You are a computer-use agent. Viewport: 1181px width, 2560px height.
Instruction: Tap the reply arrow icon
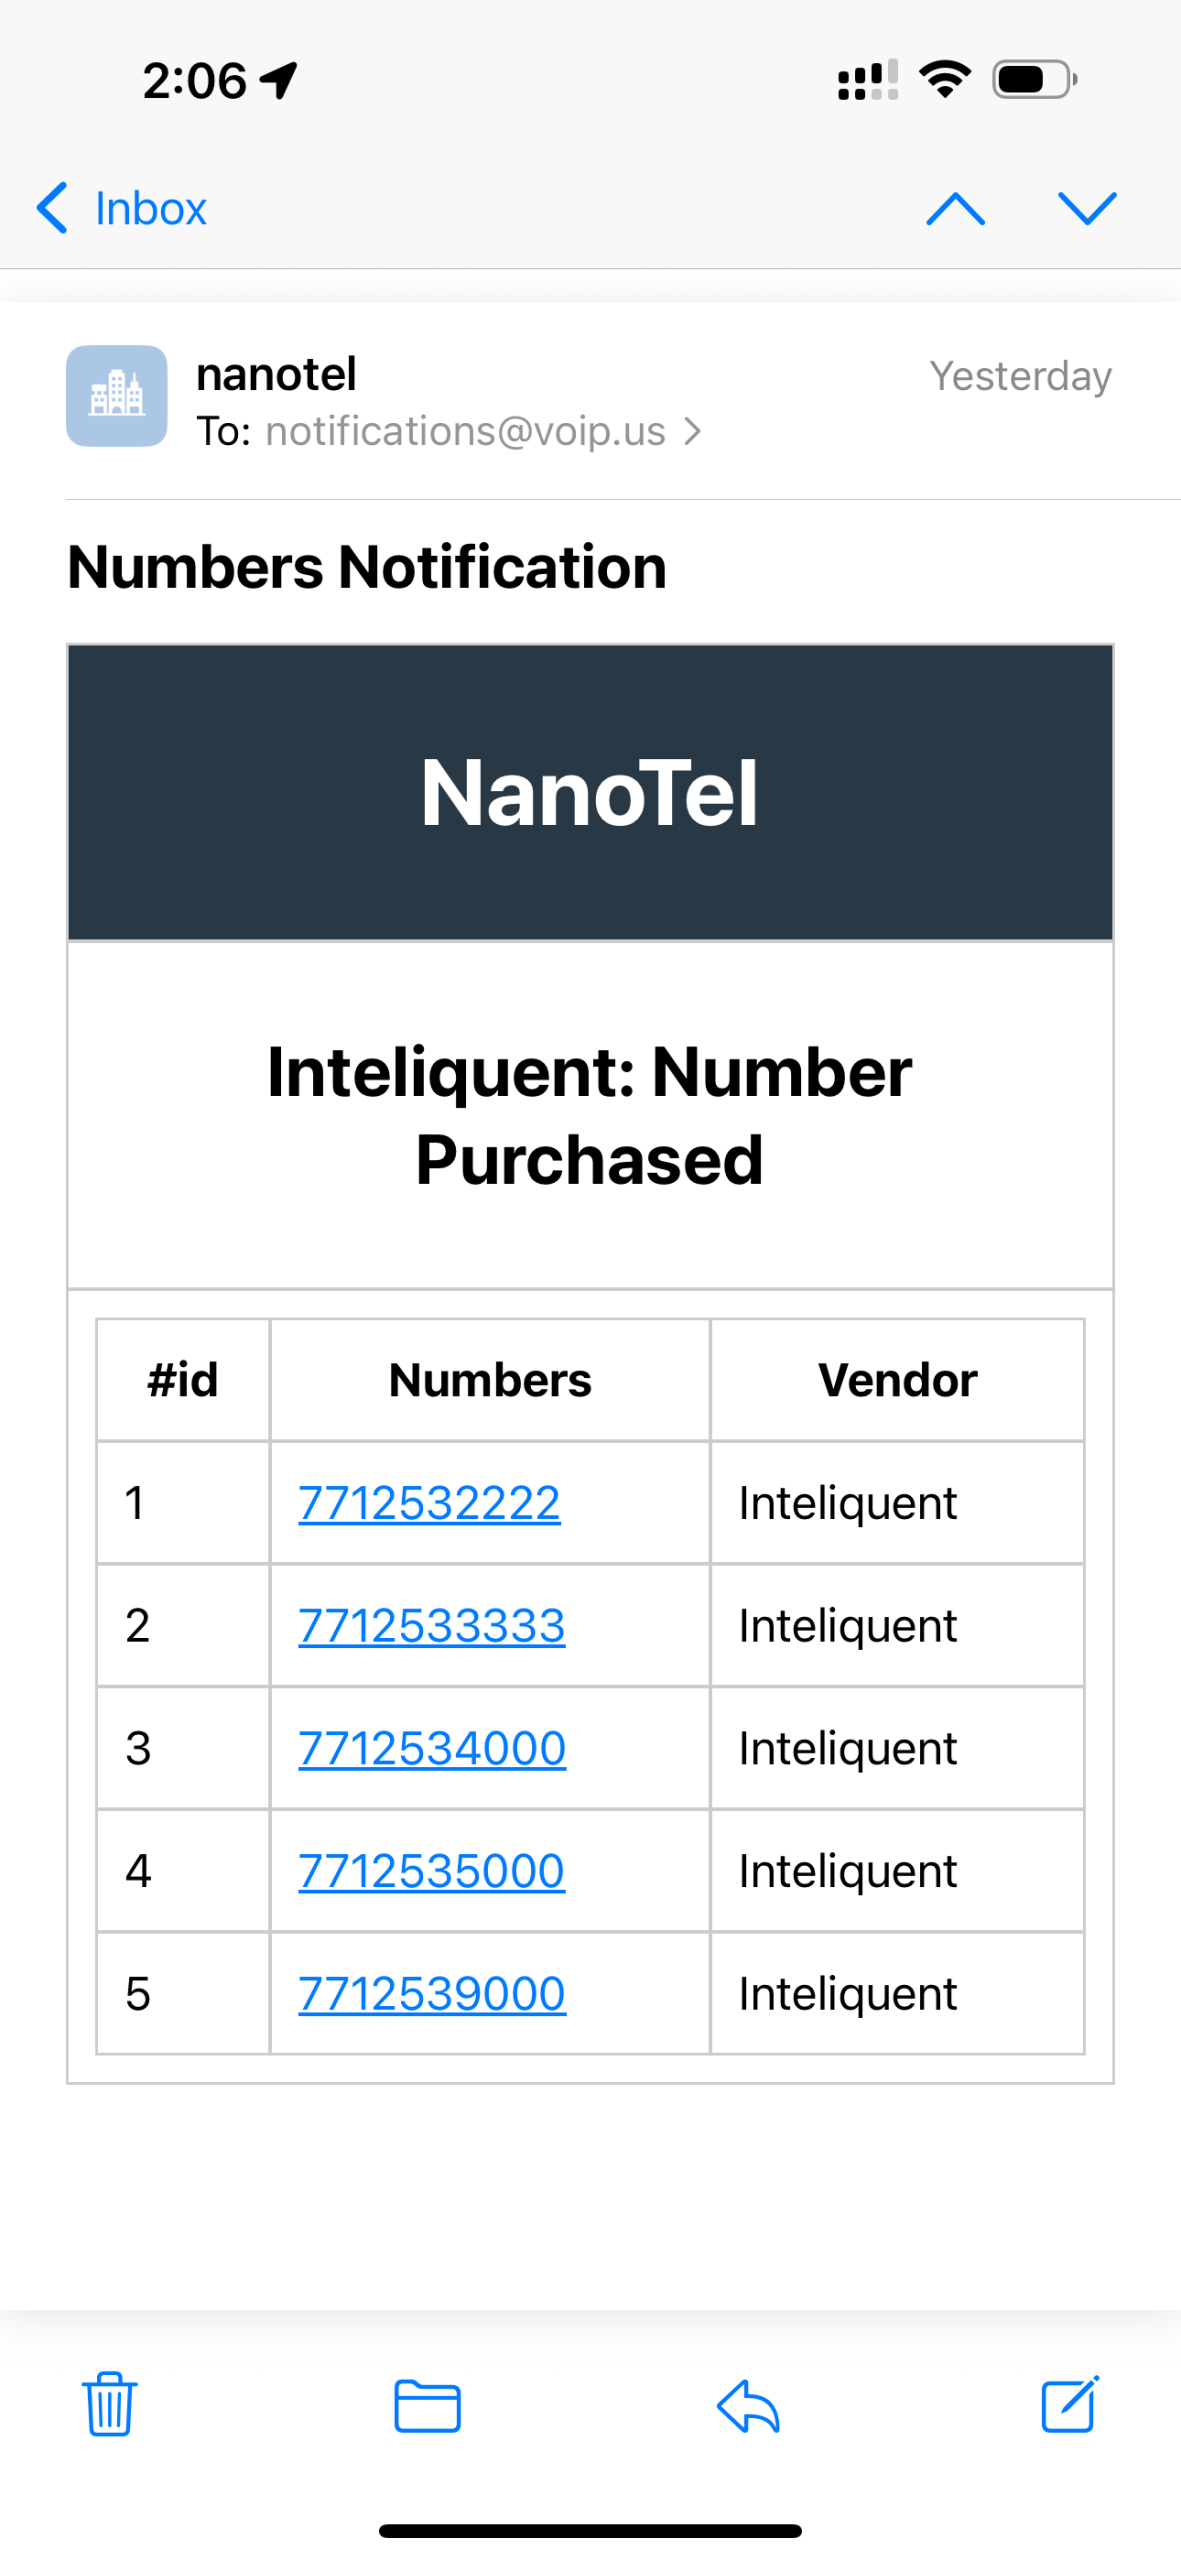tap(748, 2404)
